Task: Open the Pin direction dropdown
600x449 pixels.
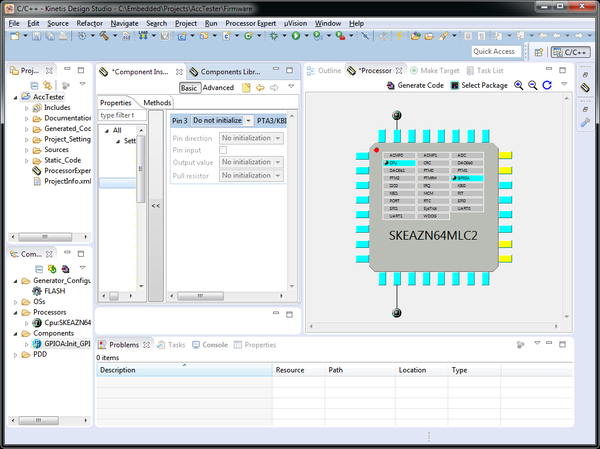Action: pos(251,138)
